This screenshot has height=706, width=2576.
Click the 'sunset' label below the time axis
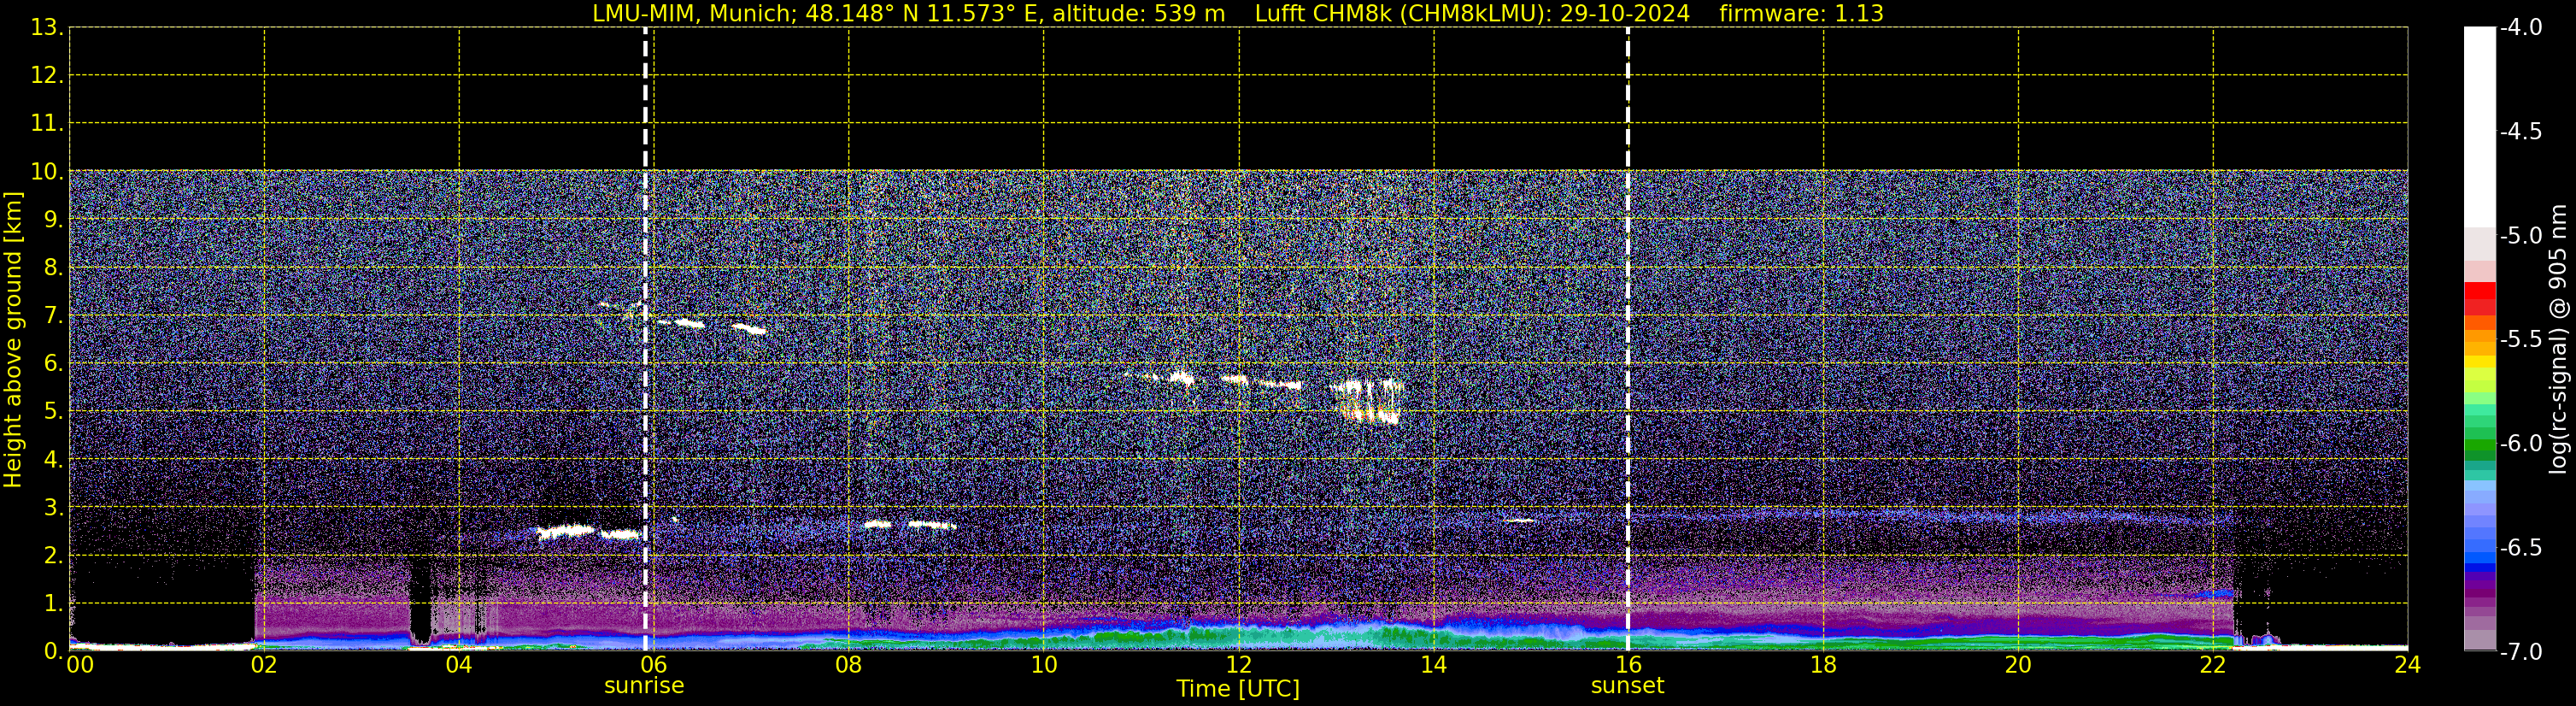pyautogui.click(x=1627, y=686)
